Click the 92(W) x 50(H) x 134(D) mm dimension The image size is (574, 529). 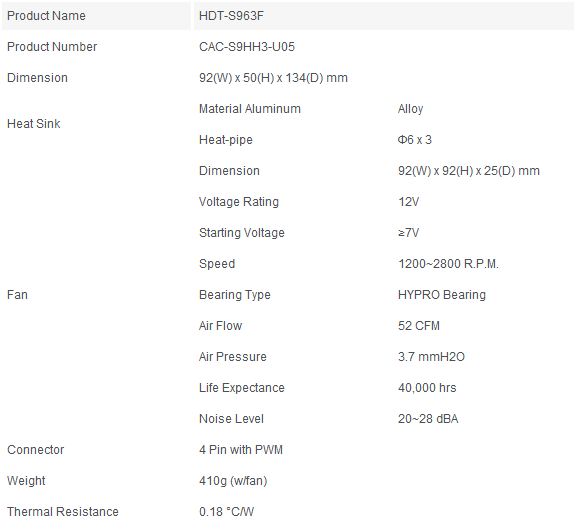(x=273, y=78)
